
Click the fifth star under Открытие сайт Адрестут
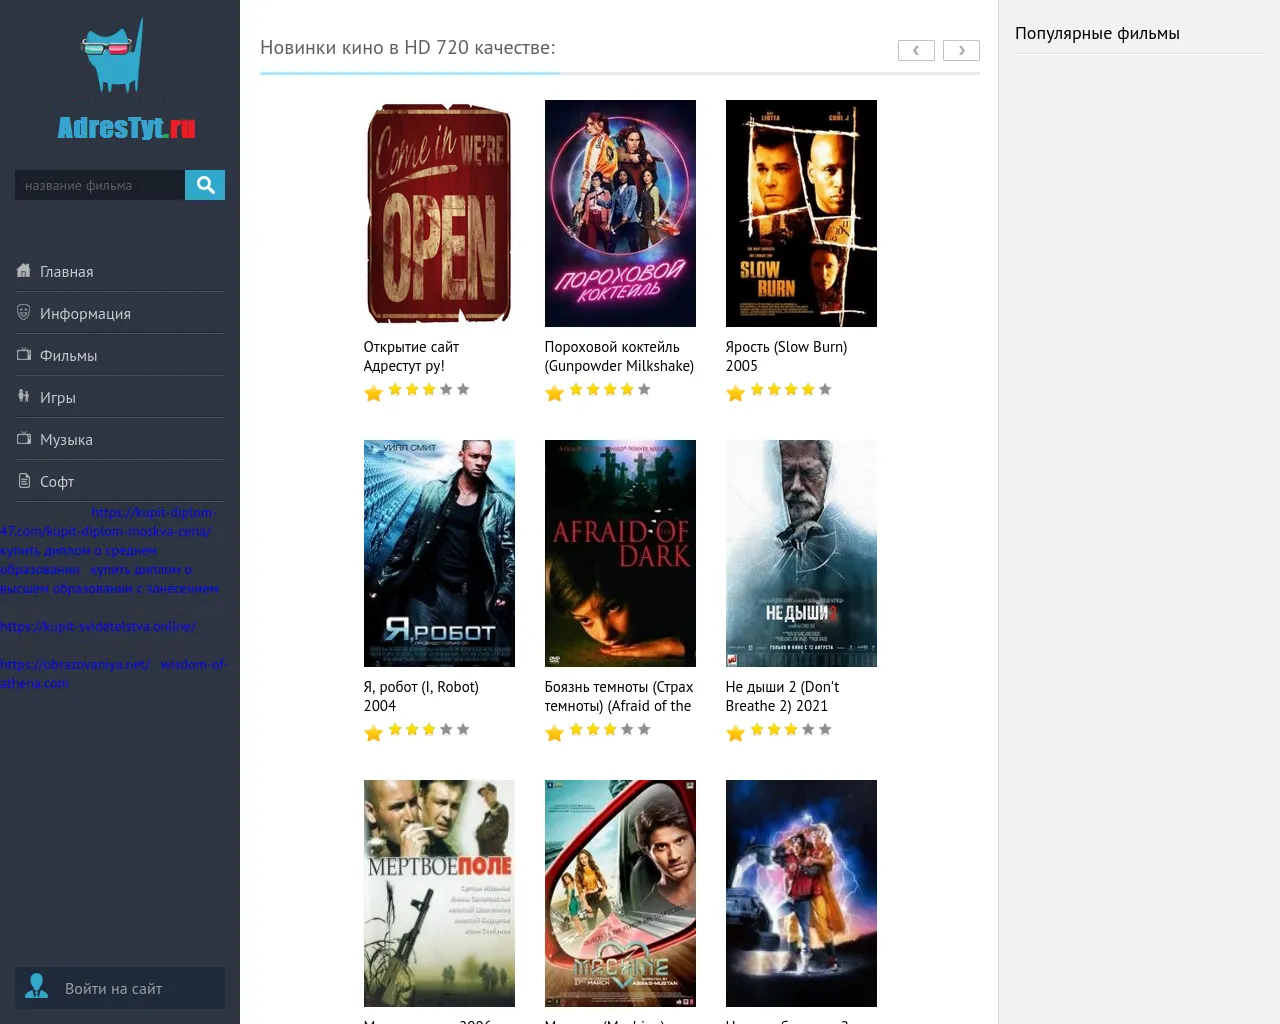(x=463, y=389)
